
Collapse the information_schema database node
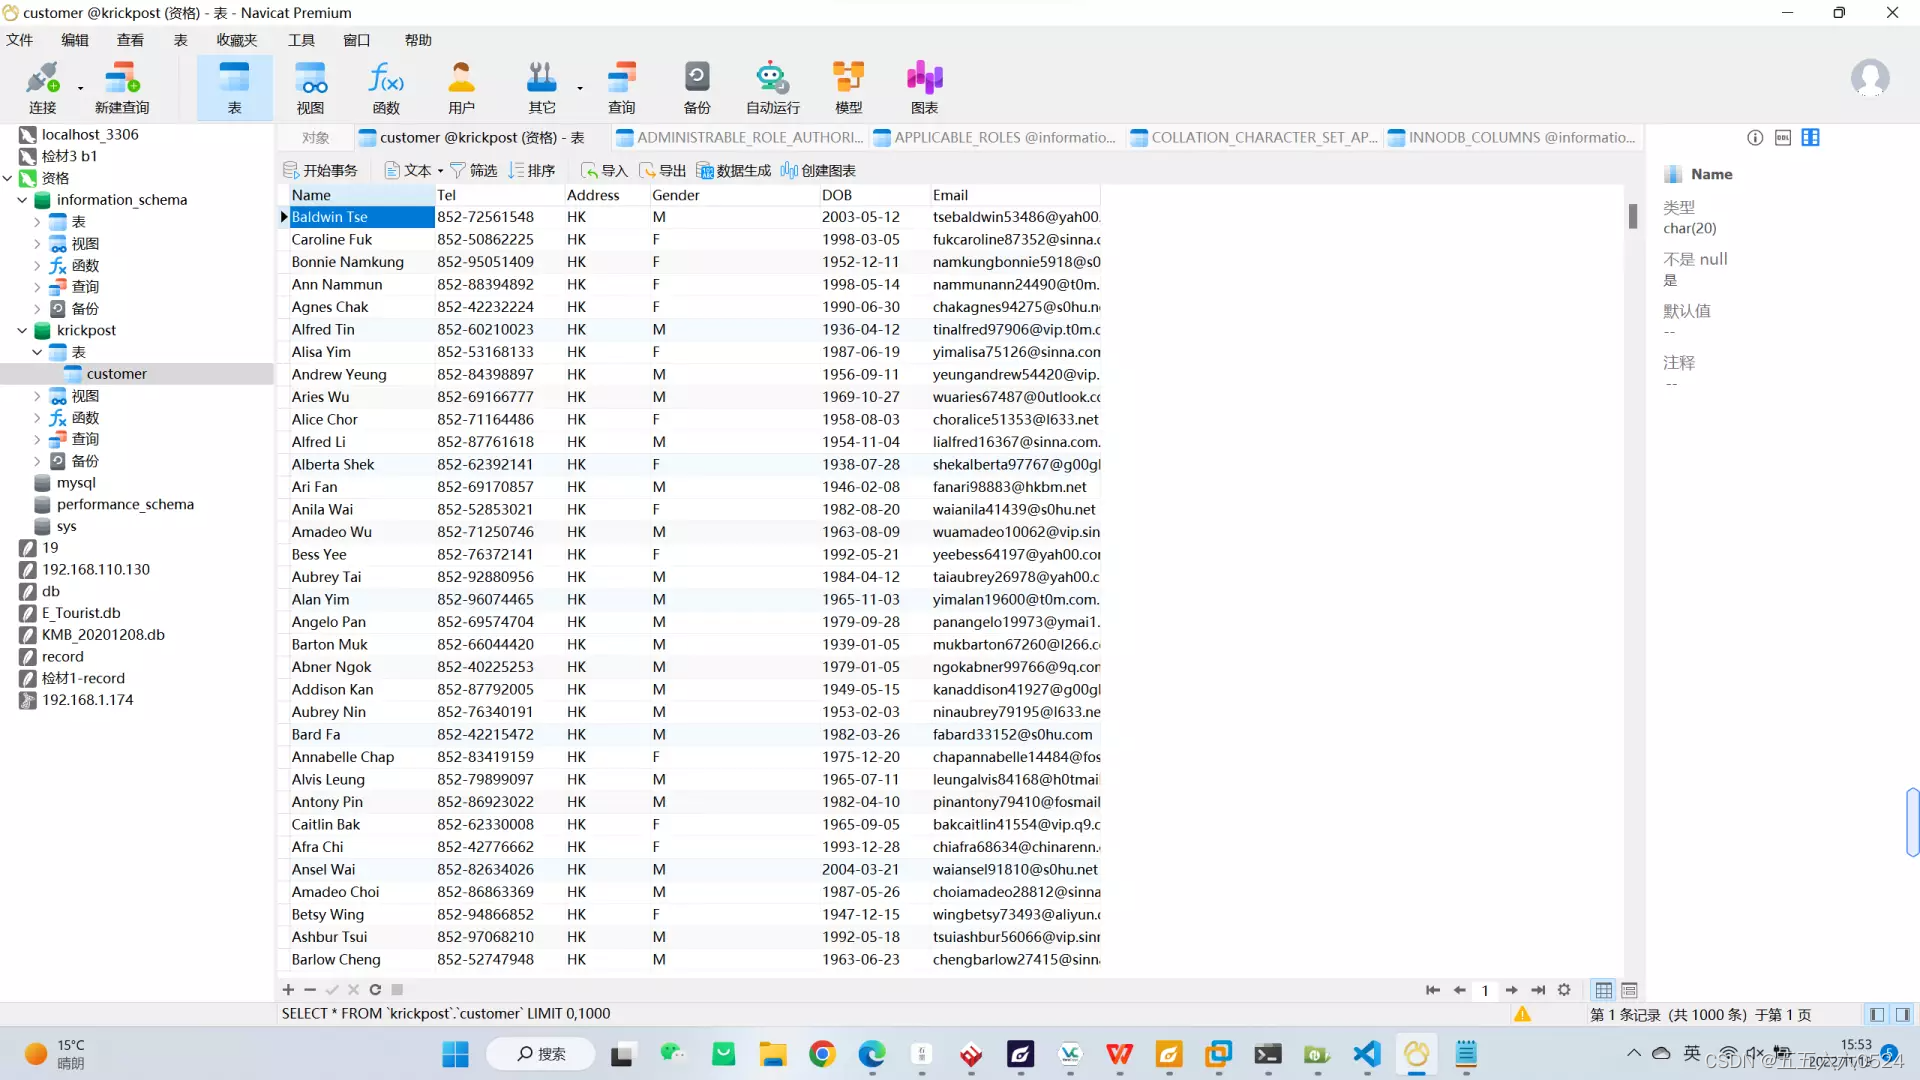tap(22, 200)
